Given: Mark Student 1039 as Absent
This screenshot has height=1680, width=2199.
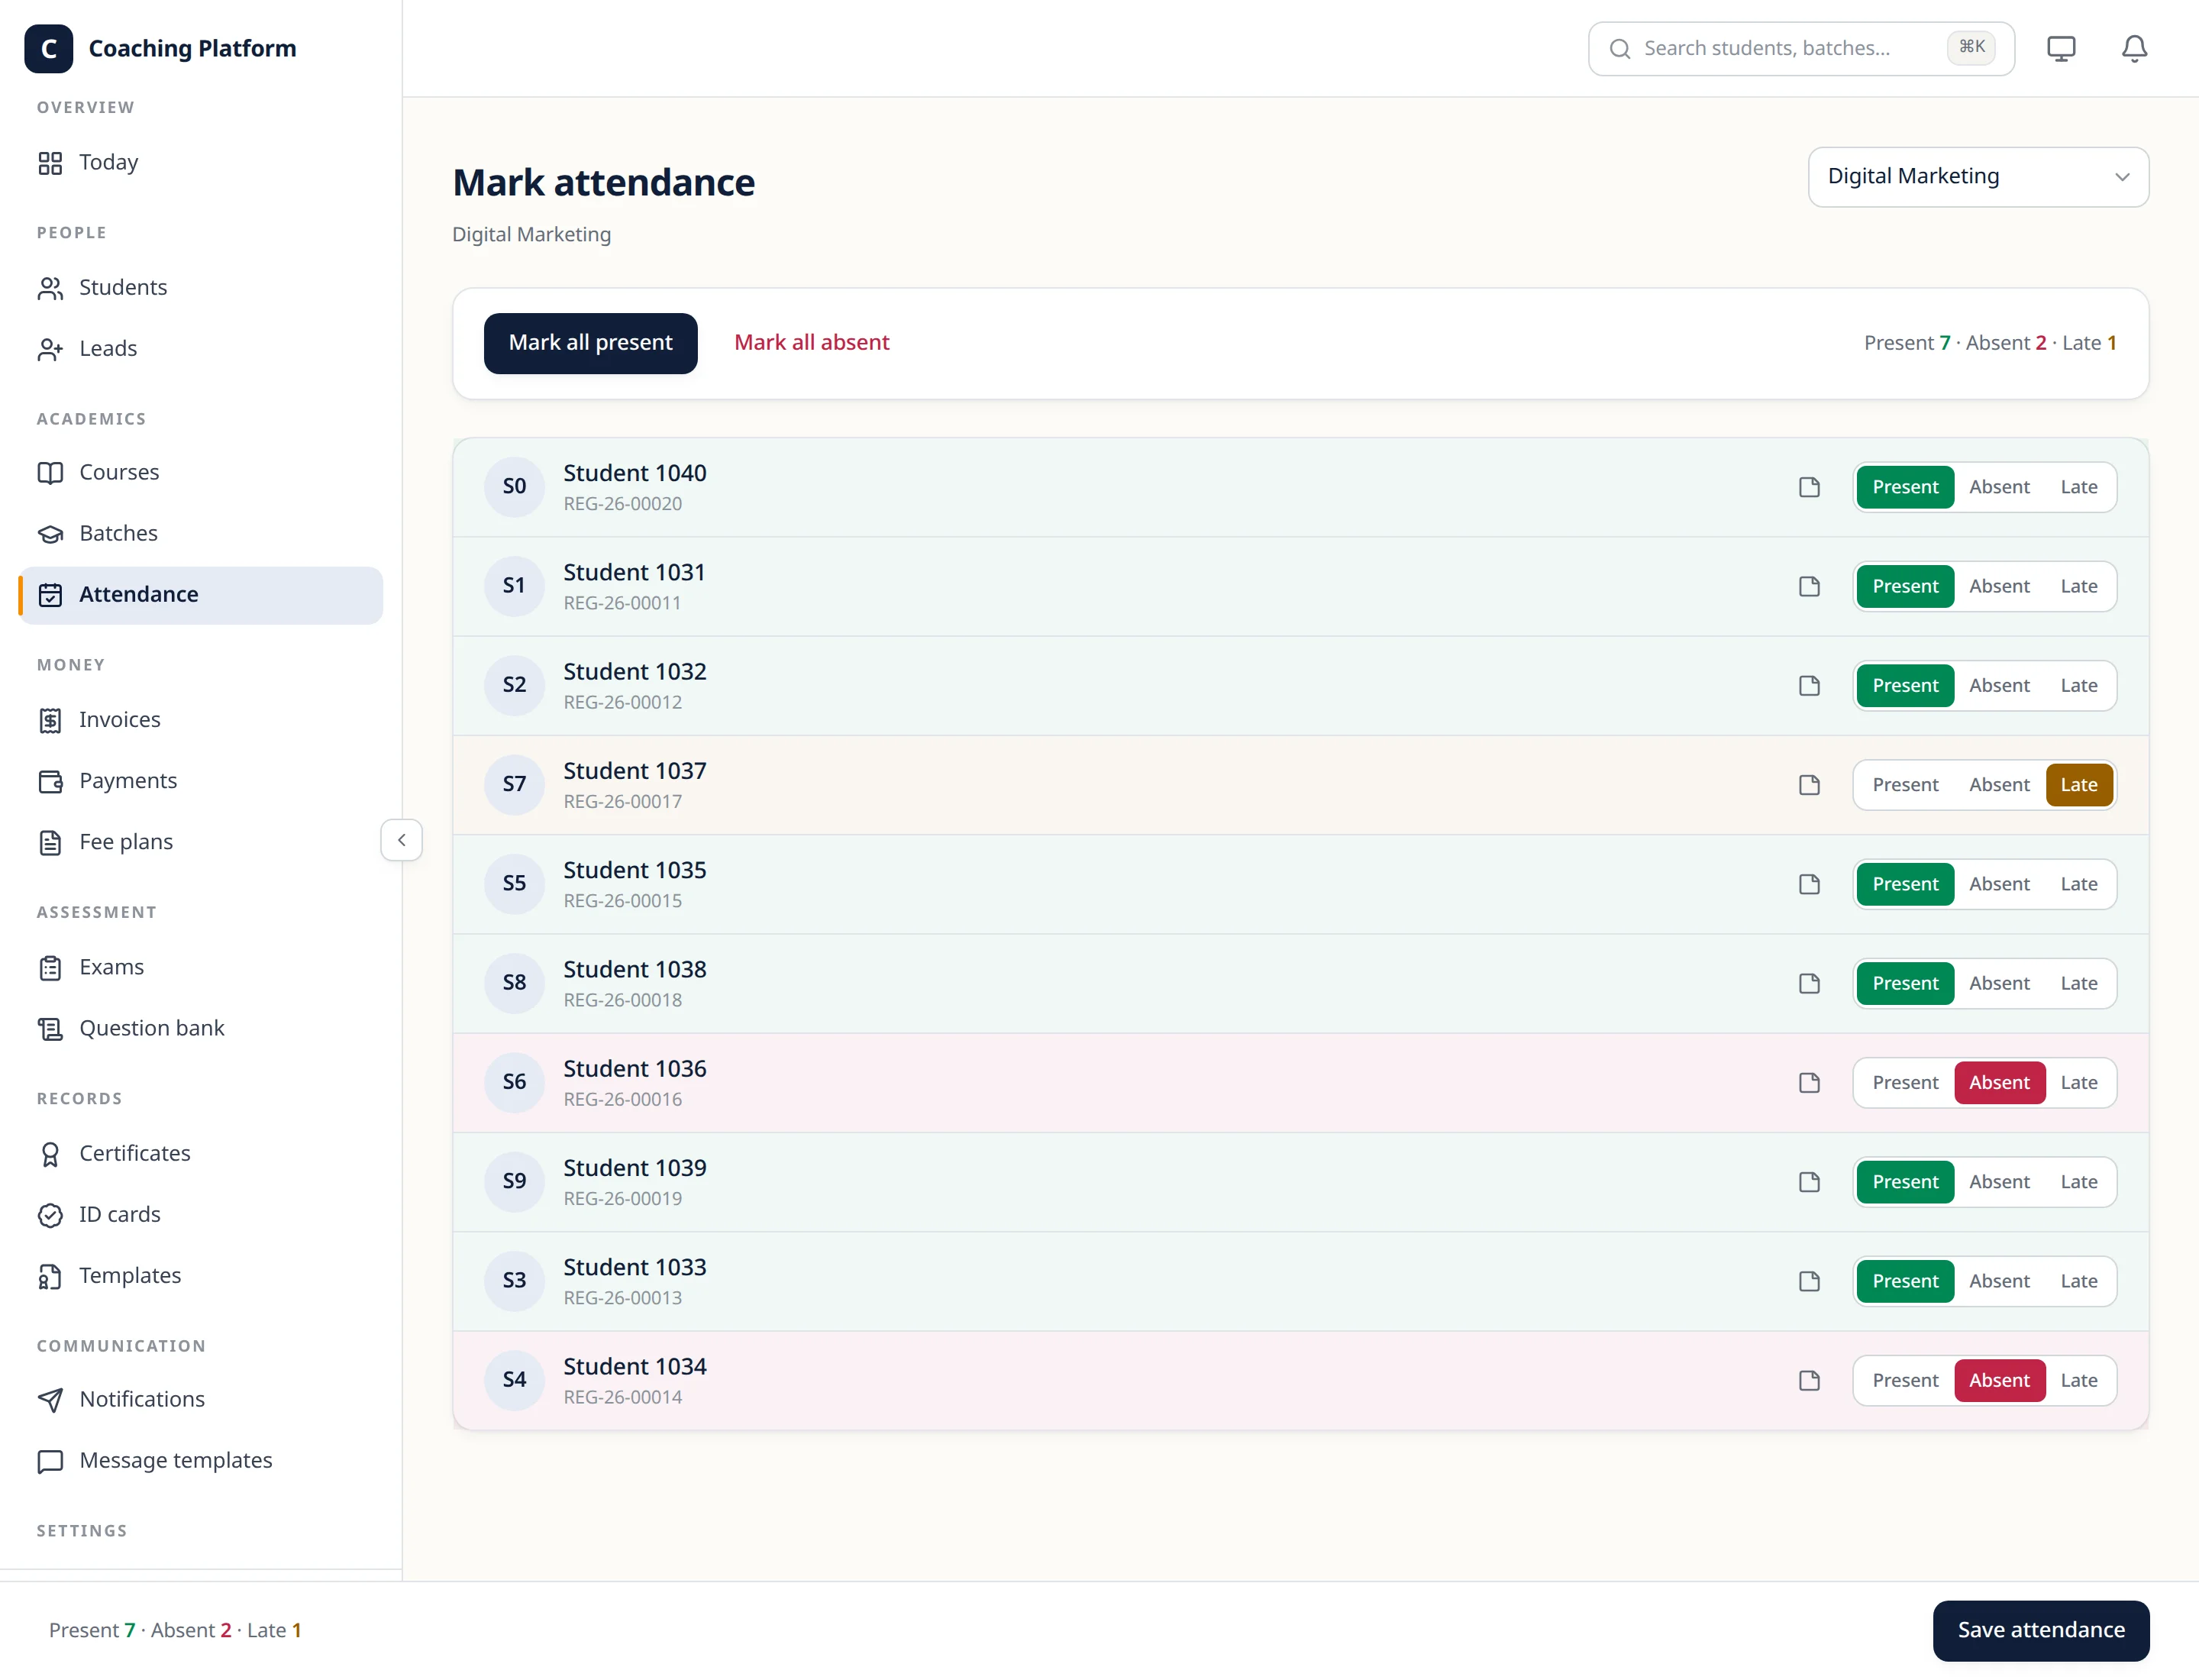Looking at the screenshot, I should point(1999,1182).
